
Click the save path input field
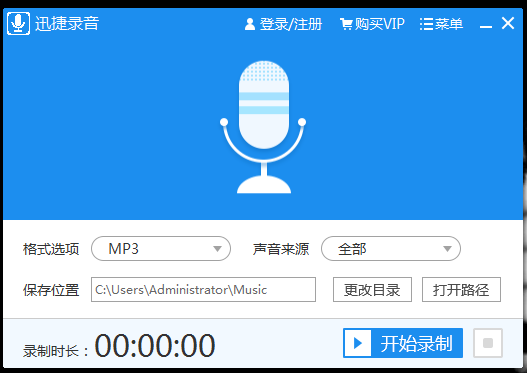(203, 290)
